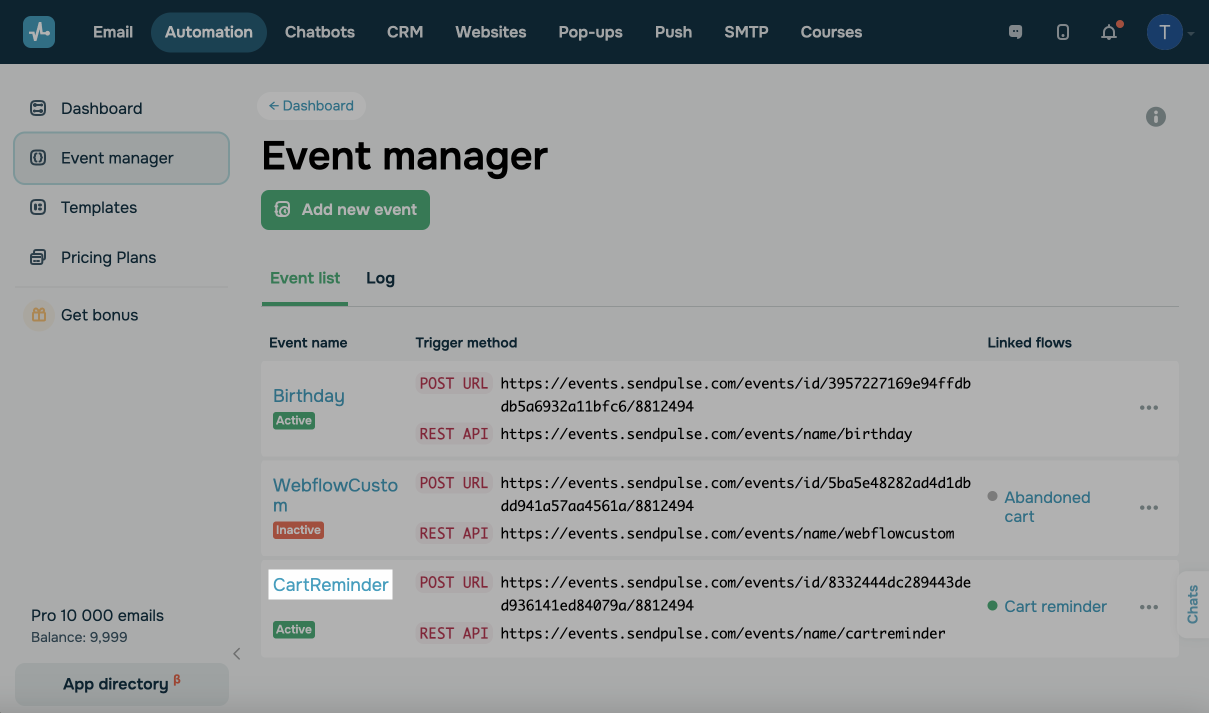Go back via the Dashboard breadcrumb
The height and width of the screenshot is (713, 1209).
click(x=311, y=105)
